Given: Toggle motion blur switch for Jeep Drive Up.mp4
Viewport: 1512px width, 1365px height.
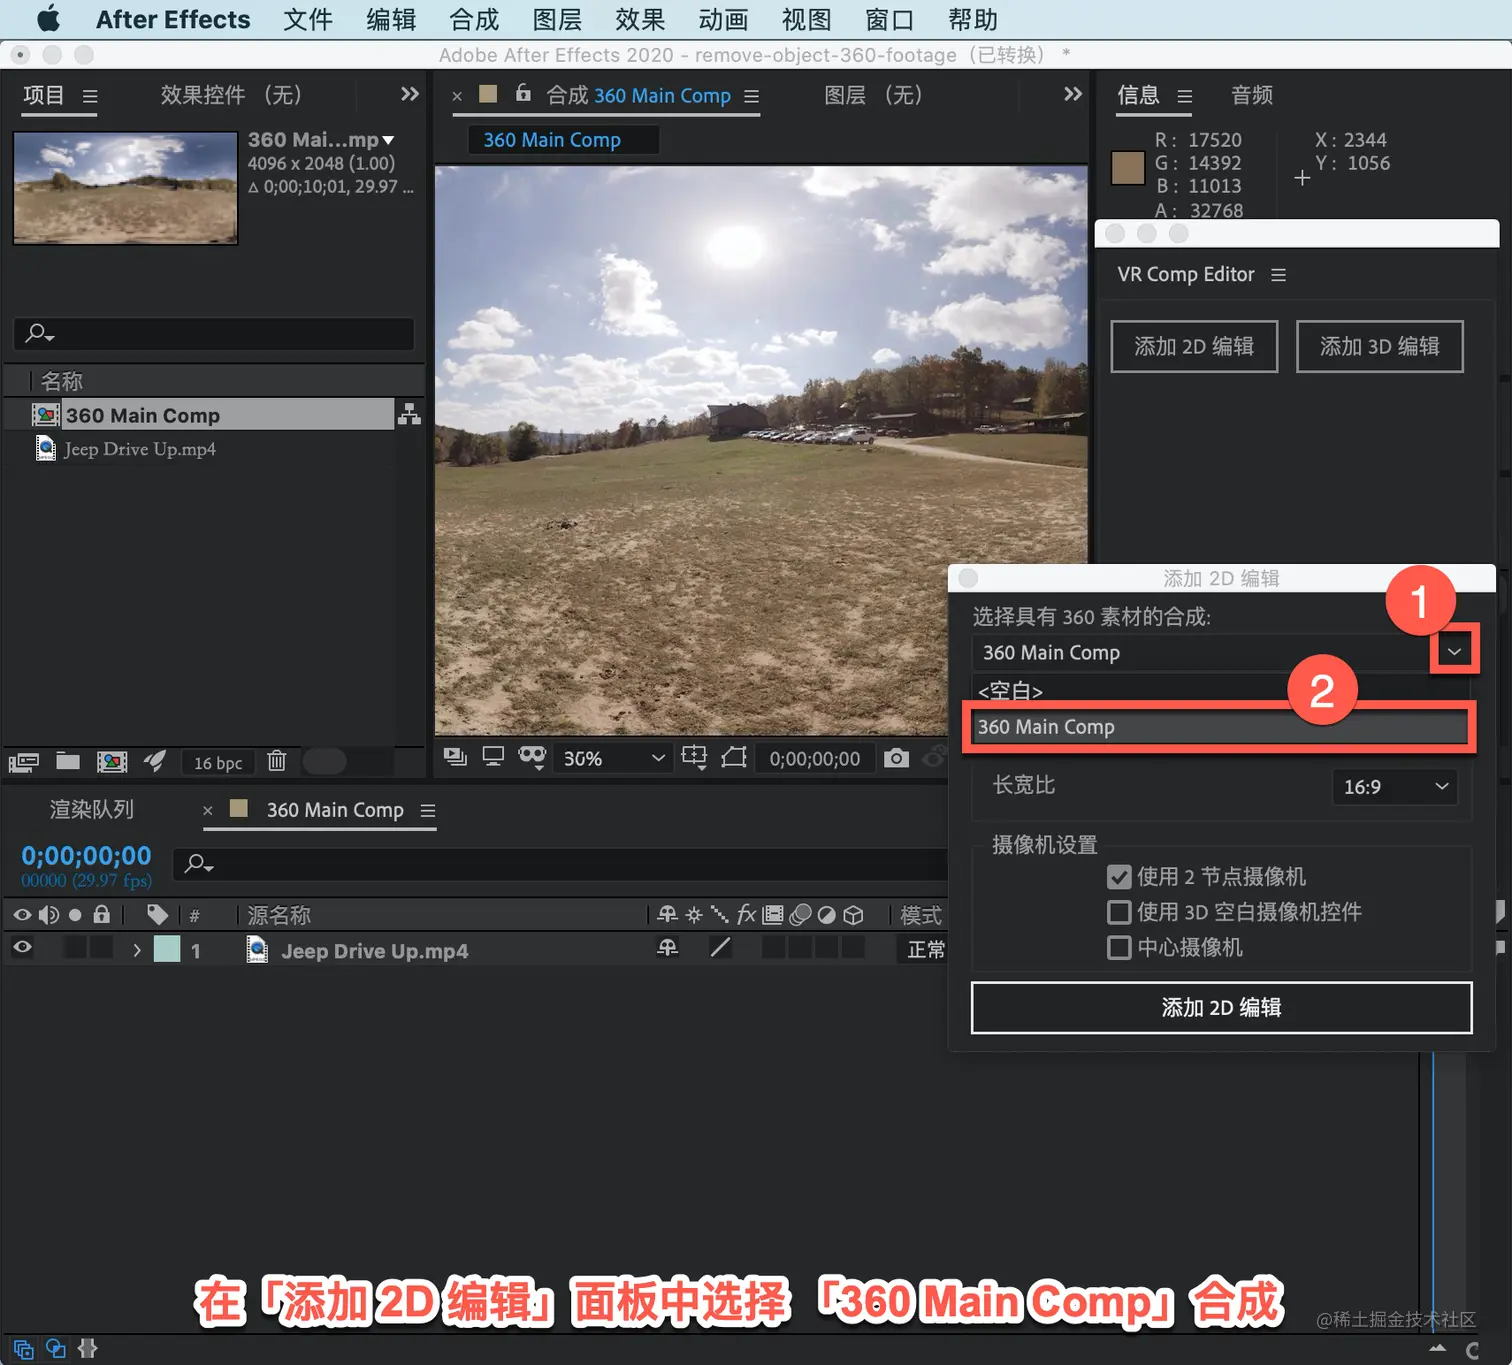Looking at the screenshot, I should click(800, 947).
